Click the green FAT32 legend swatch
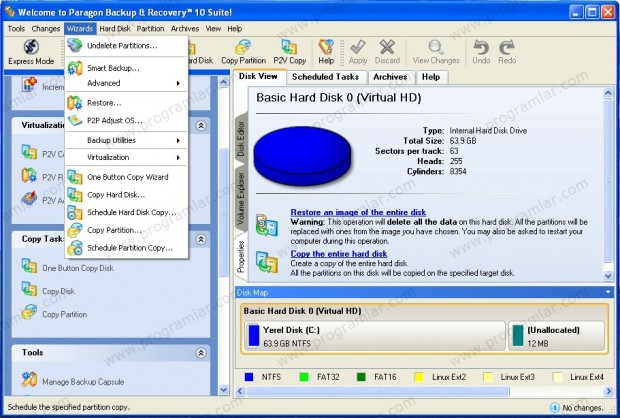This screenshot has width=620, height=418. (304, 377)
